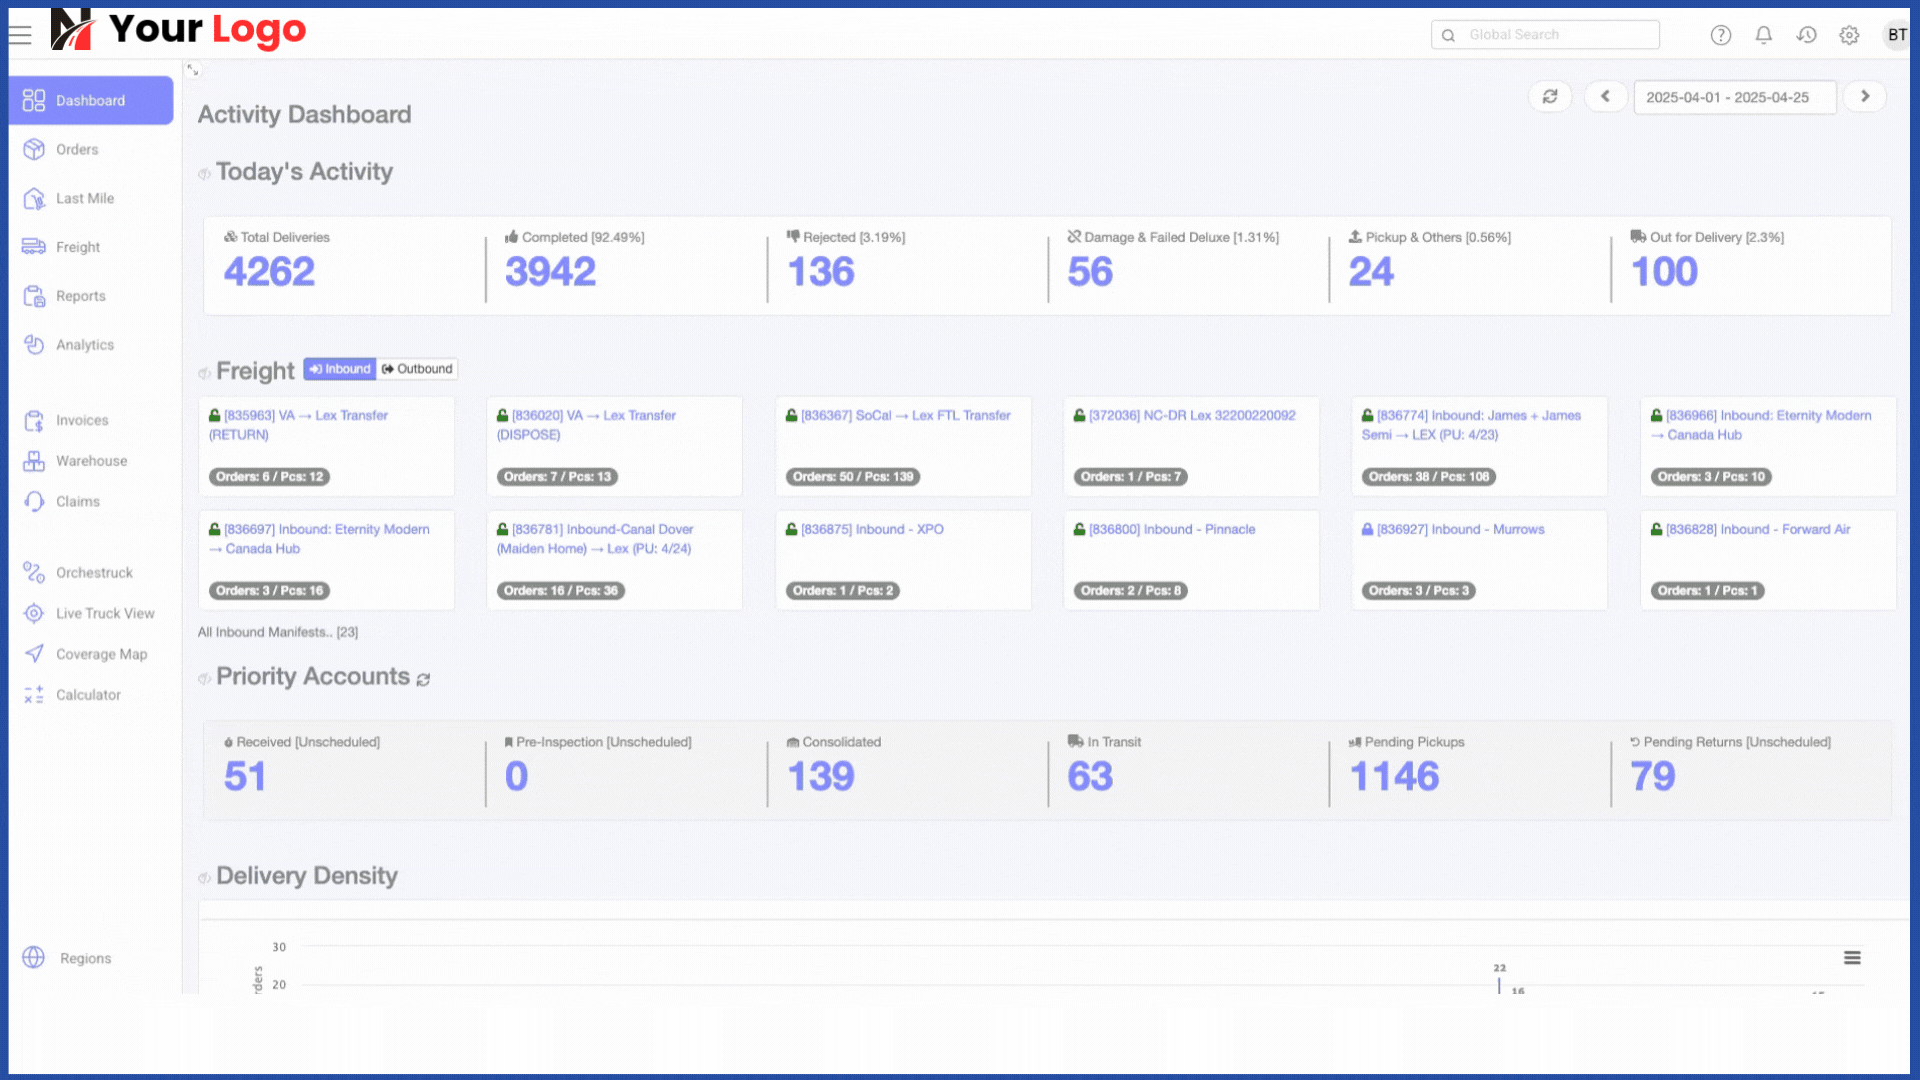Open the notifications bell icon
The width and height of the screenshot is (1920, 1080).
pos(1763,35)
